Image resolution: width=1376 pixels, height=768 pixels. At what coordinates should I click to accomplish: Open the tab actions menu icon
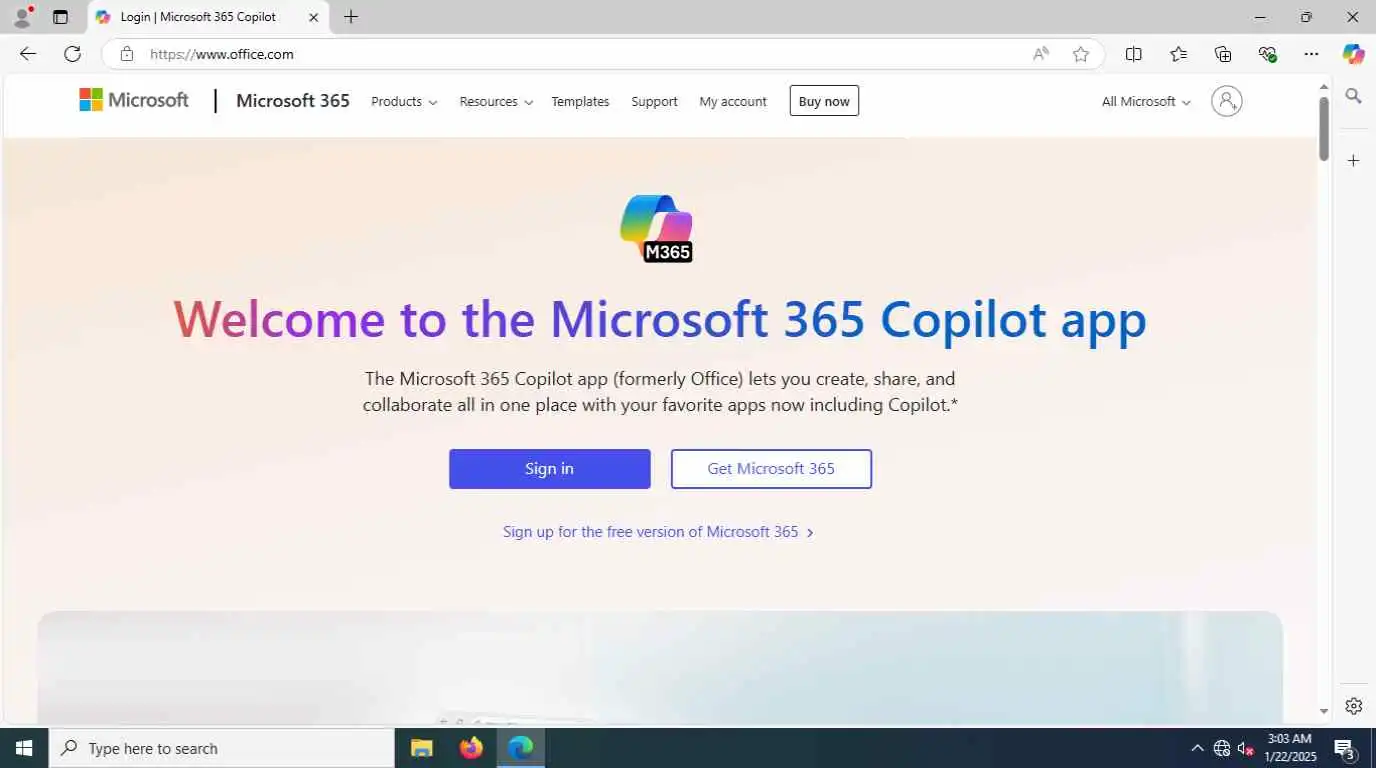tap(61, 17)
